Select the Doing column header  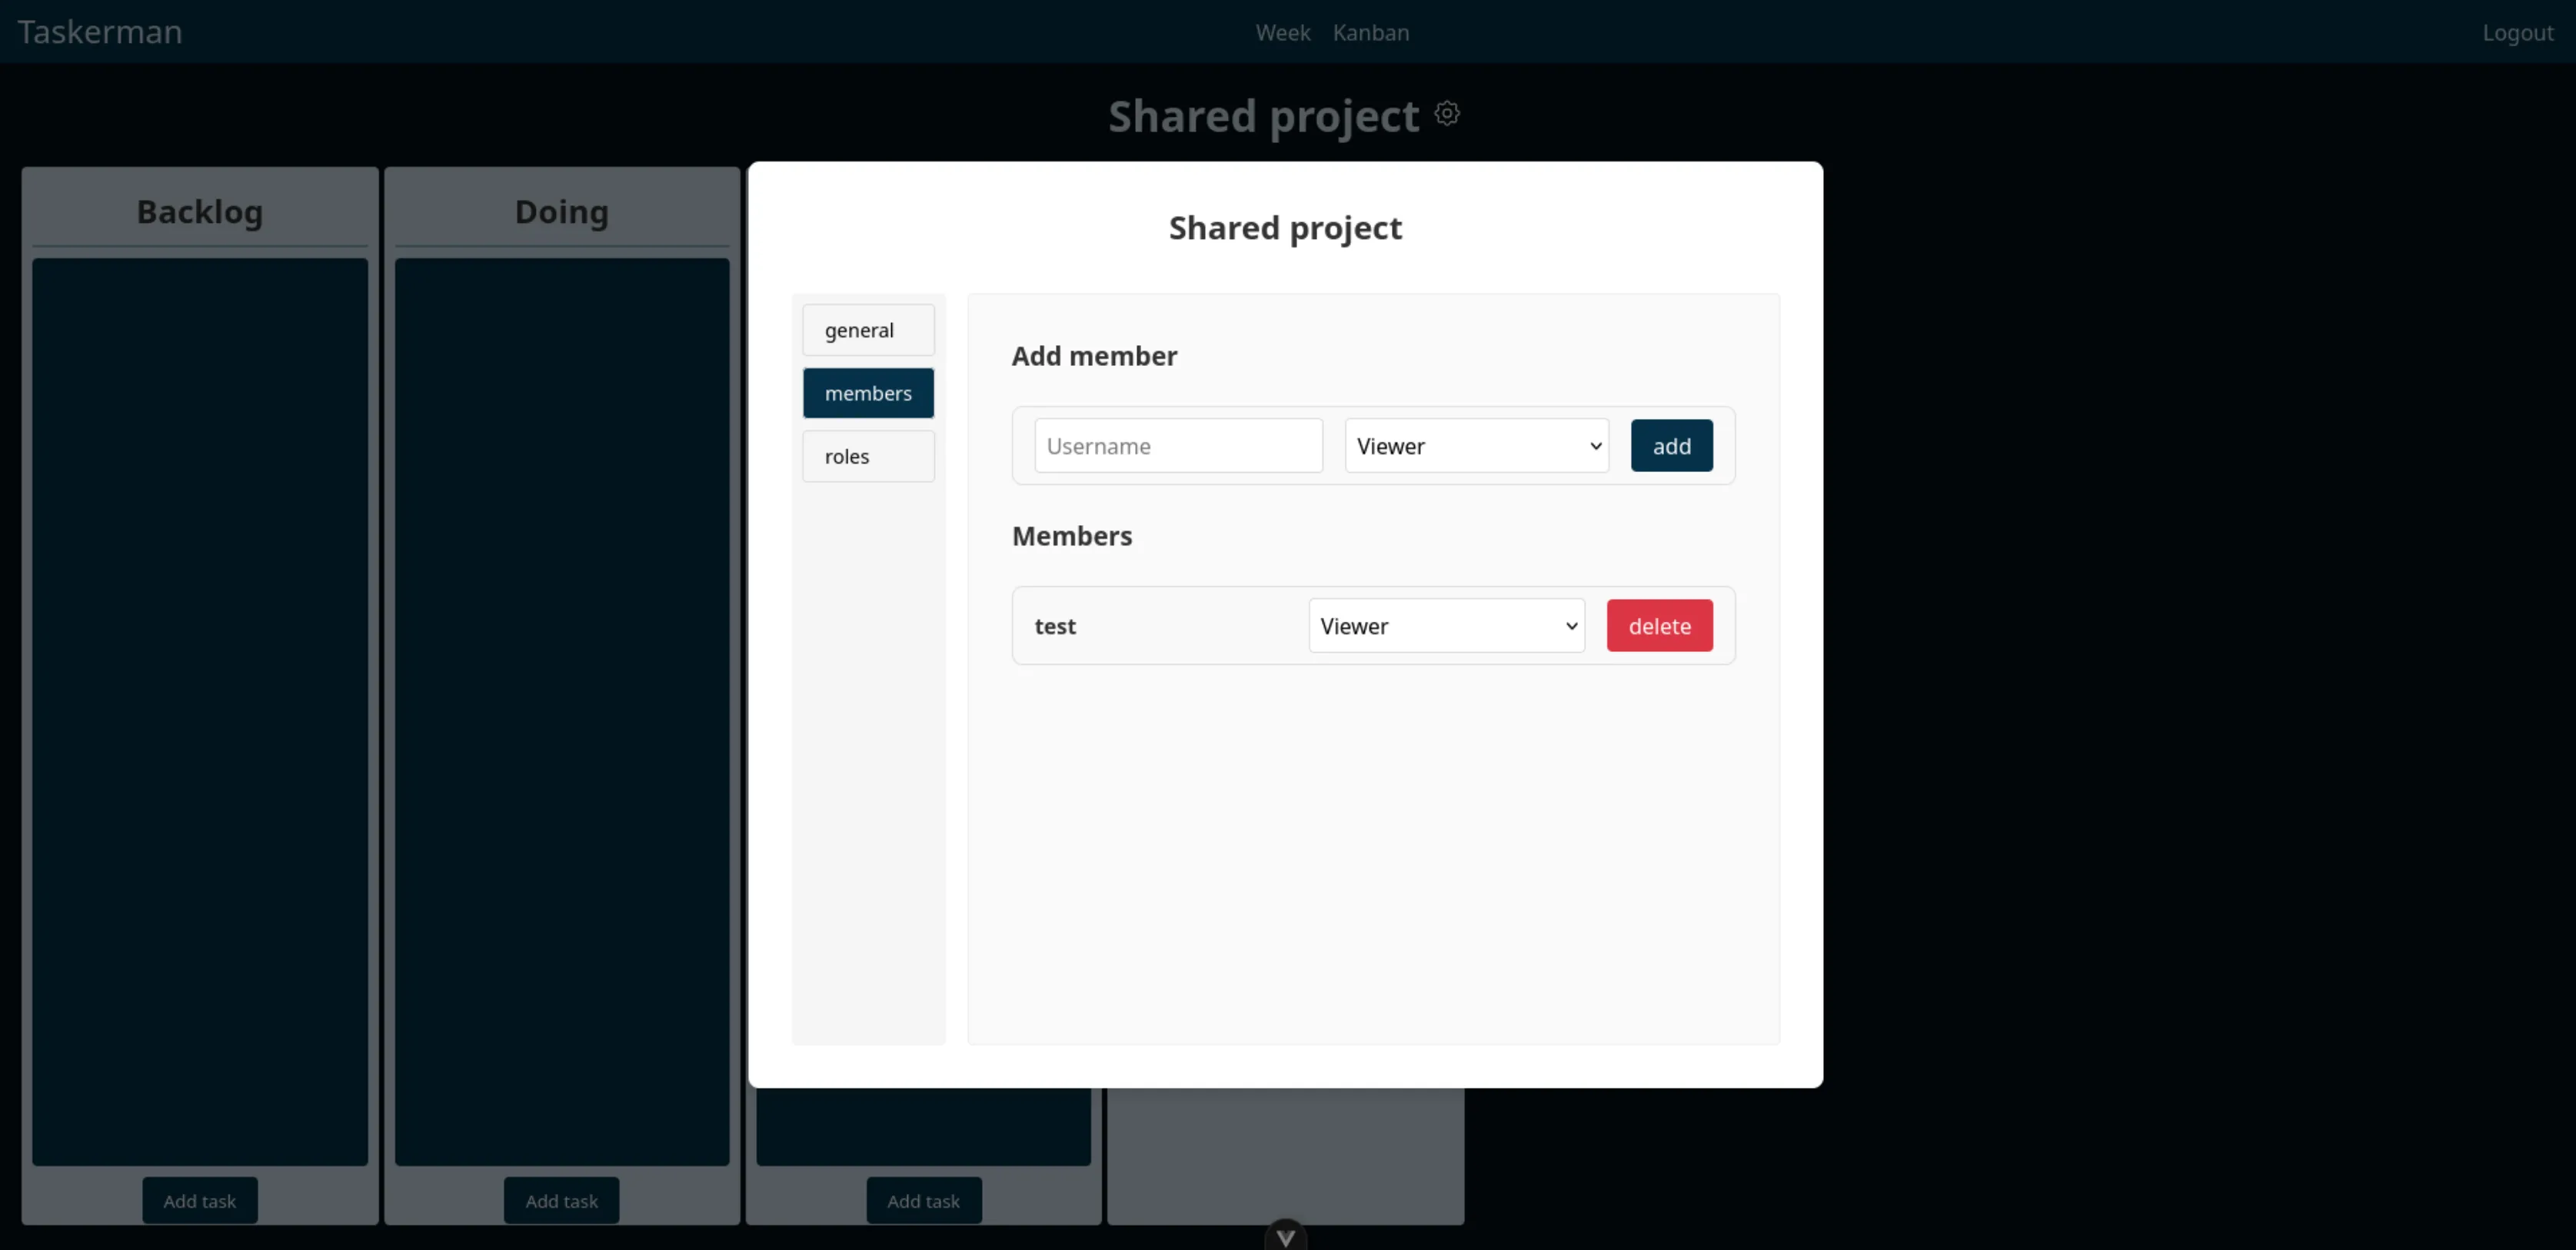[561, 212]
